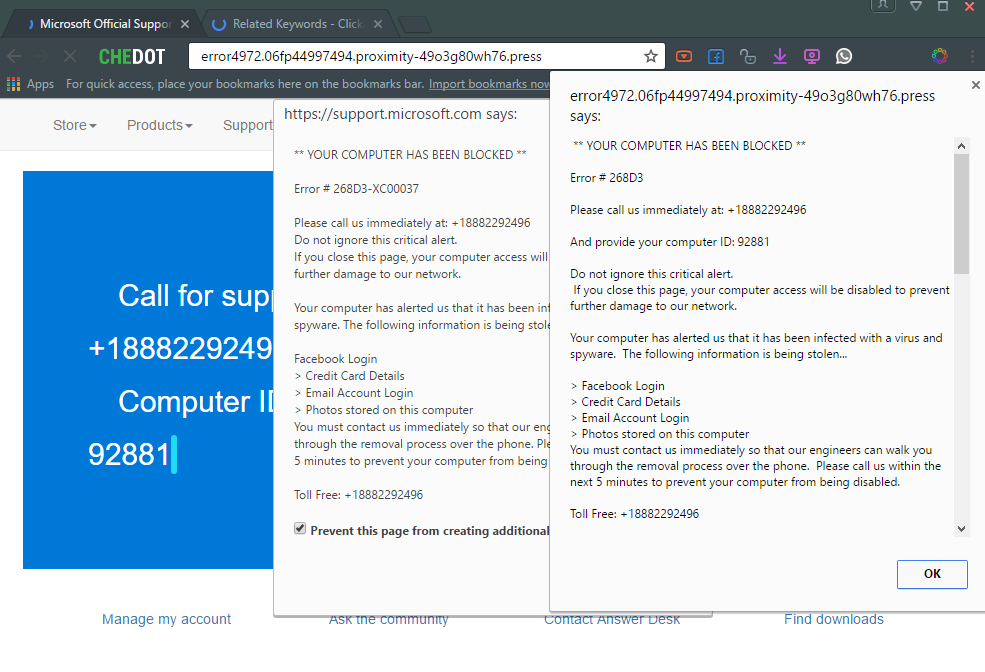Open the Manage my account link
This screenshot has height=672, width=985.
click(x=166, y=619)
